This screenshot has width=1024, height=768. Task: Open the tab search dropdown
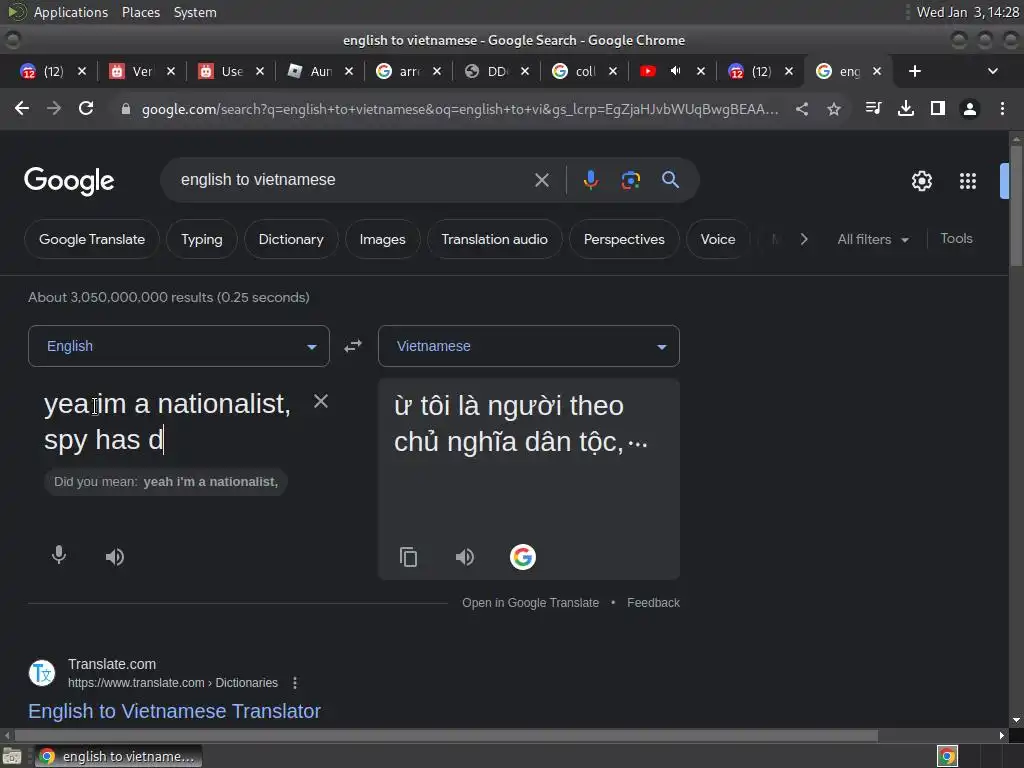993,71
